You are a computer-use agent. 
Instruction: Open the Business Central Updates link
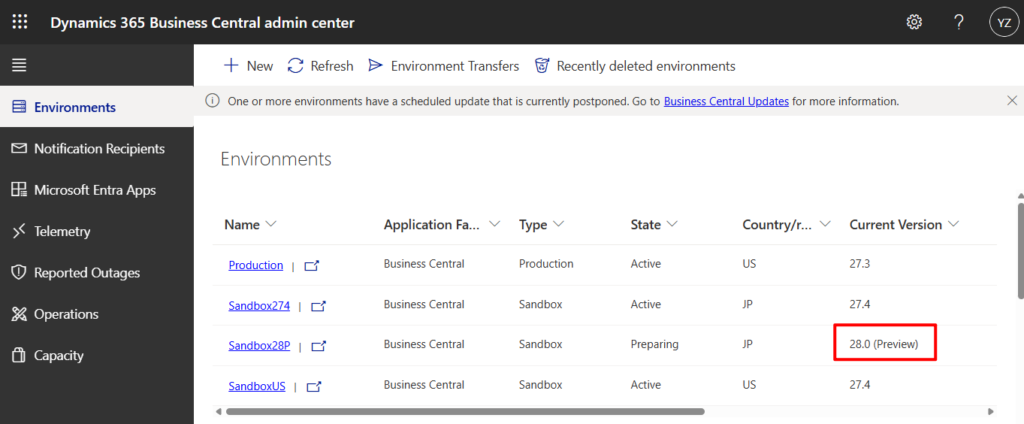coord(726,101)
